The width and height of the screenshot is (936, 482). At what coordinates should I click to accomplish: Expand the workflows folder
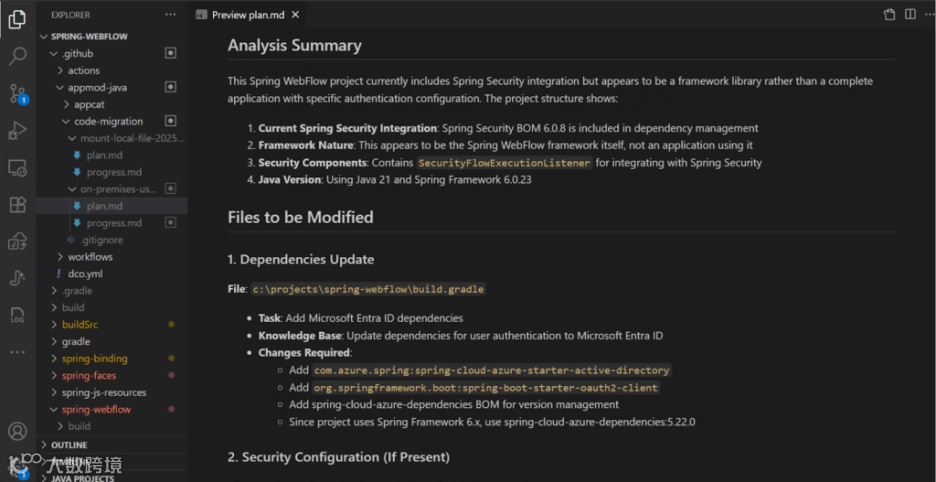pos(90,257)
